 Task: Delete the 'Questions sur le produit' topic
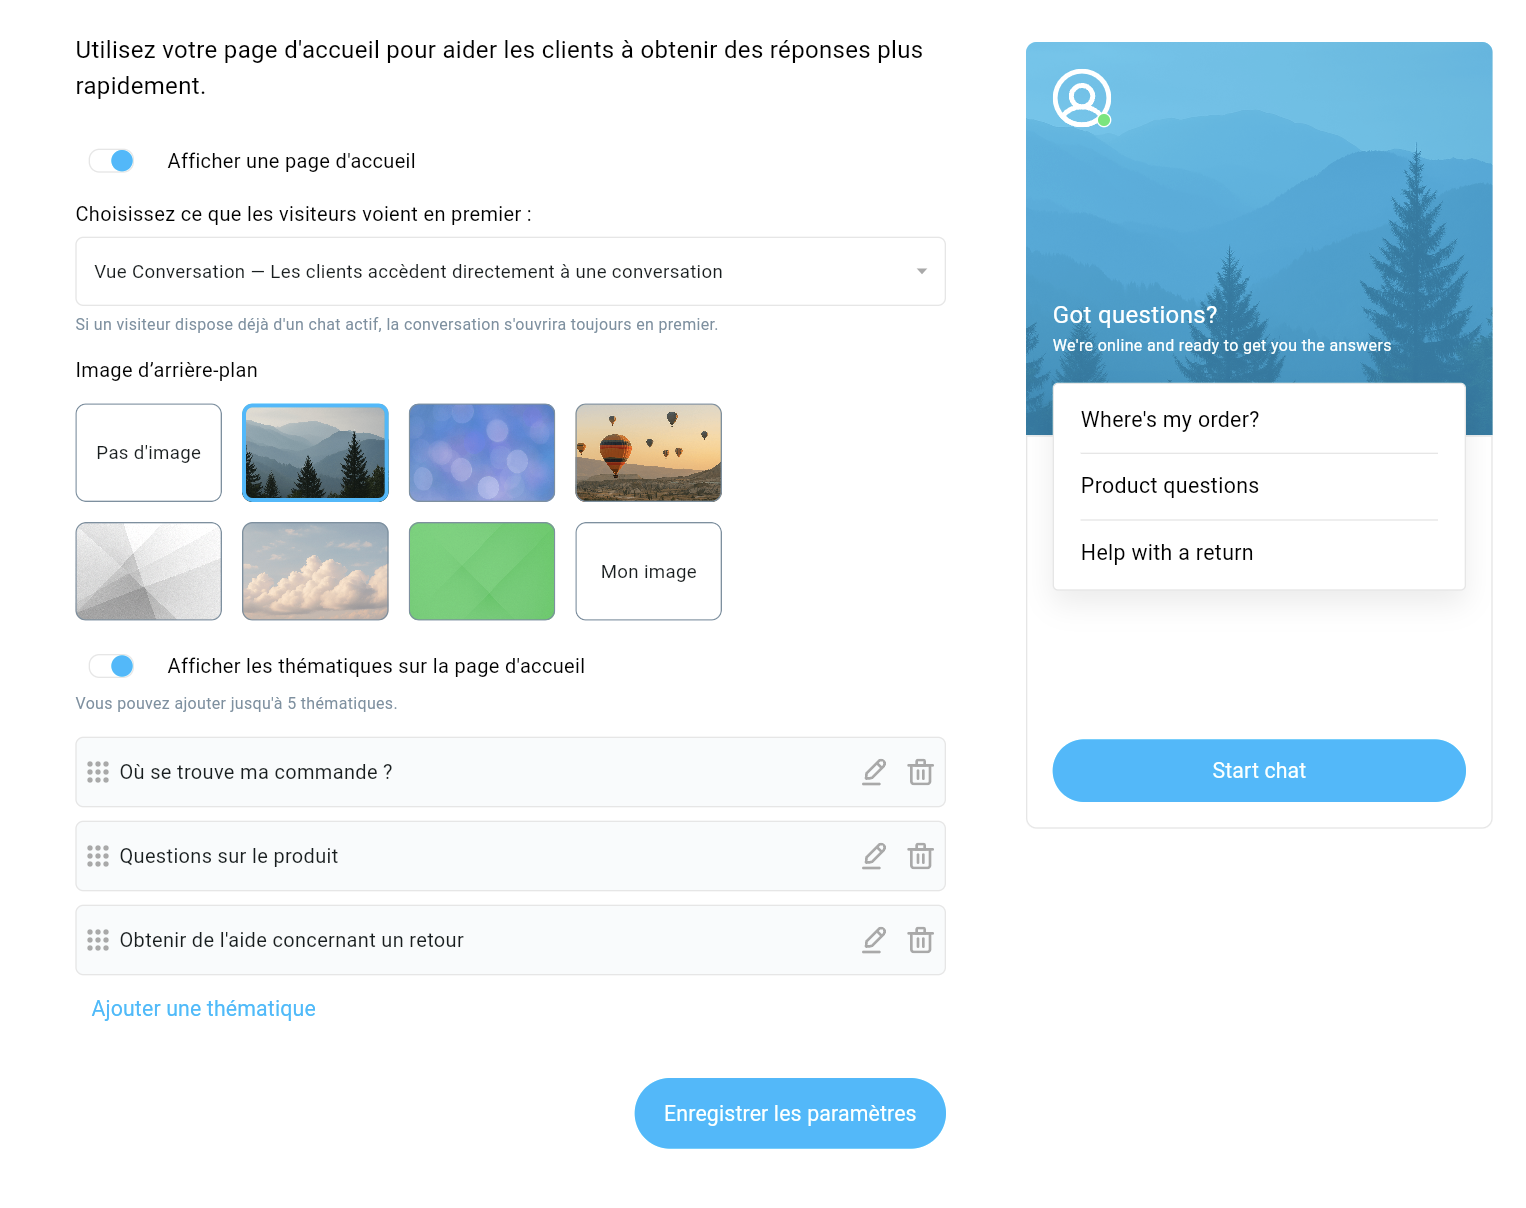pyautogui.click(x=920, y=856)
